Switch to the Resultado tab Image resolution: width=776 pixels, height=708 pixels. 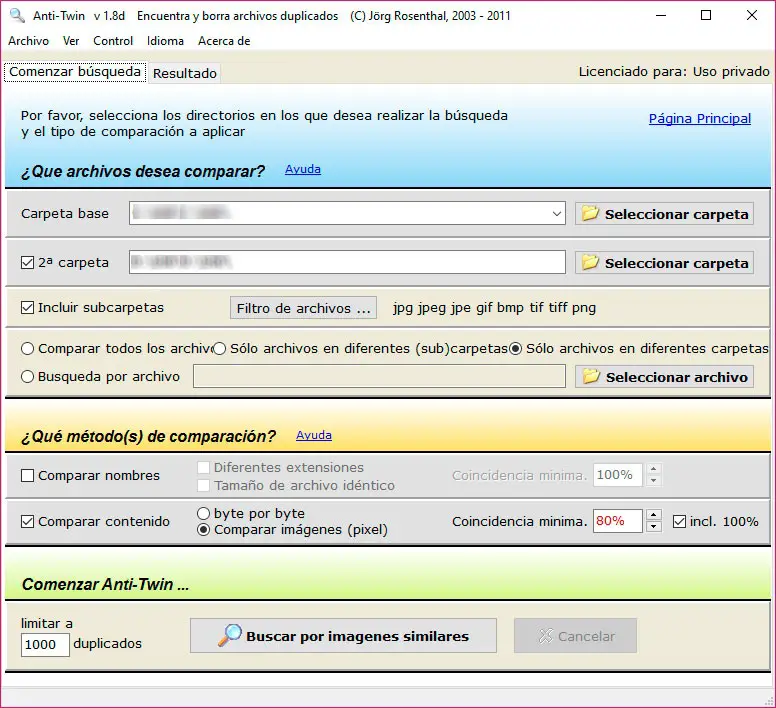185,73
